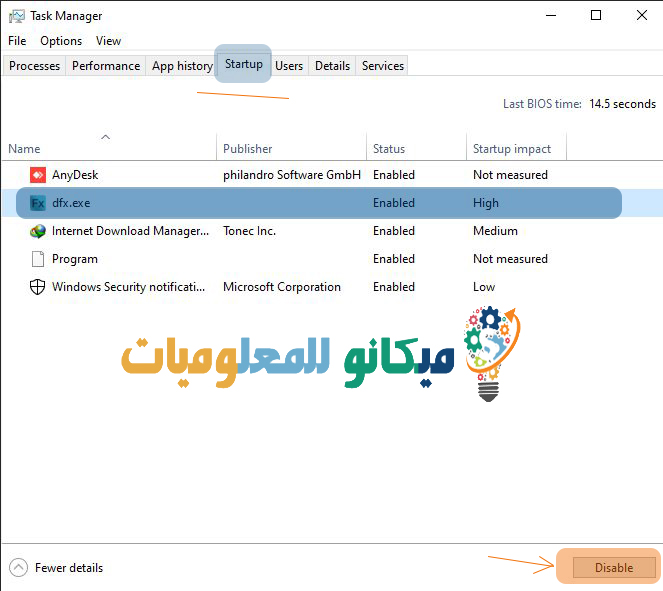Sort list by Status column header
This screenshot has height=591, width=663.
[389, 149]
